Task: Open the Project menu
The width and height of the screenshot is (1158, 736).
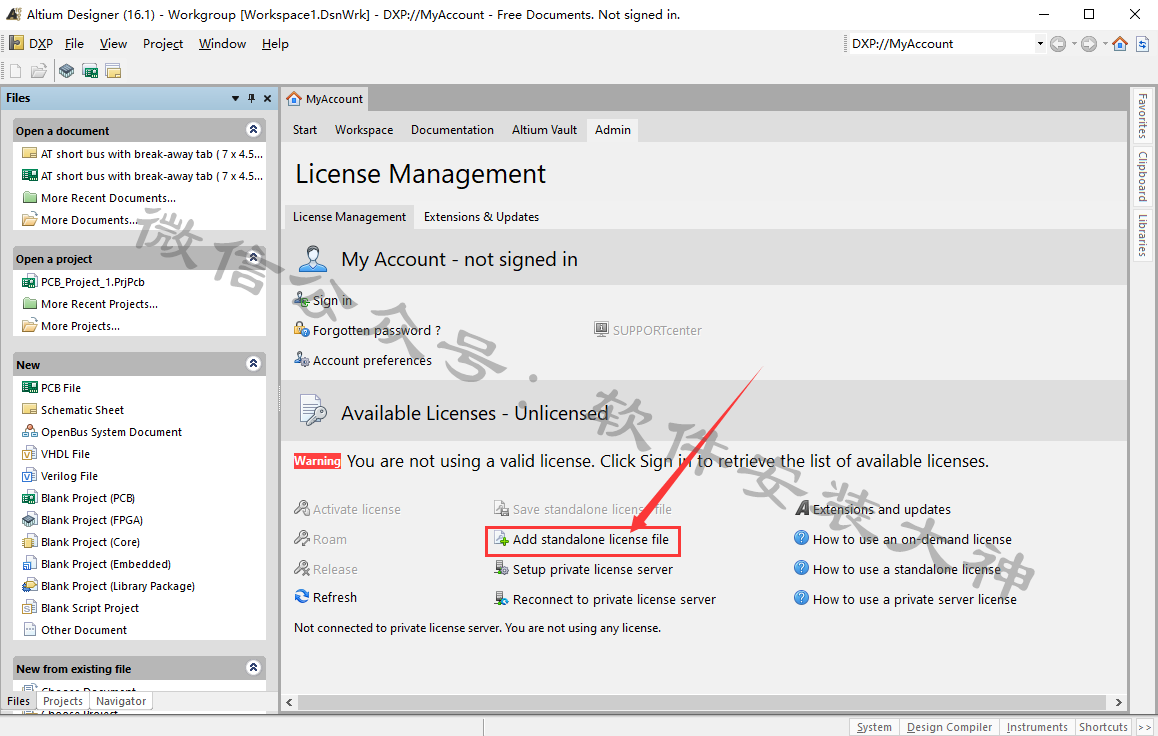Action: [163, 44]
